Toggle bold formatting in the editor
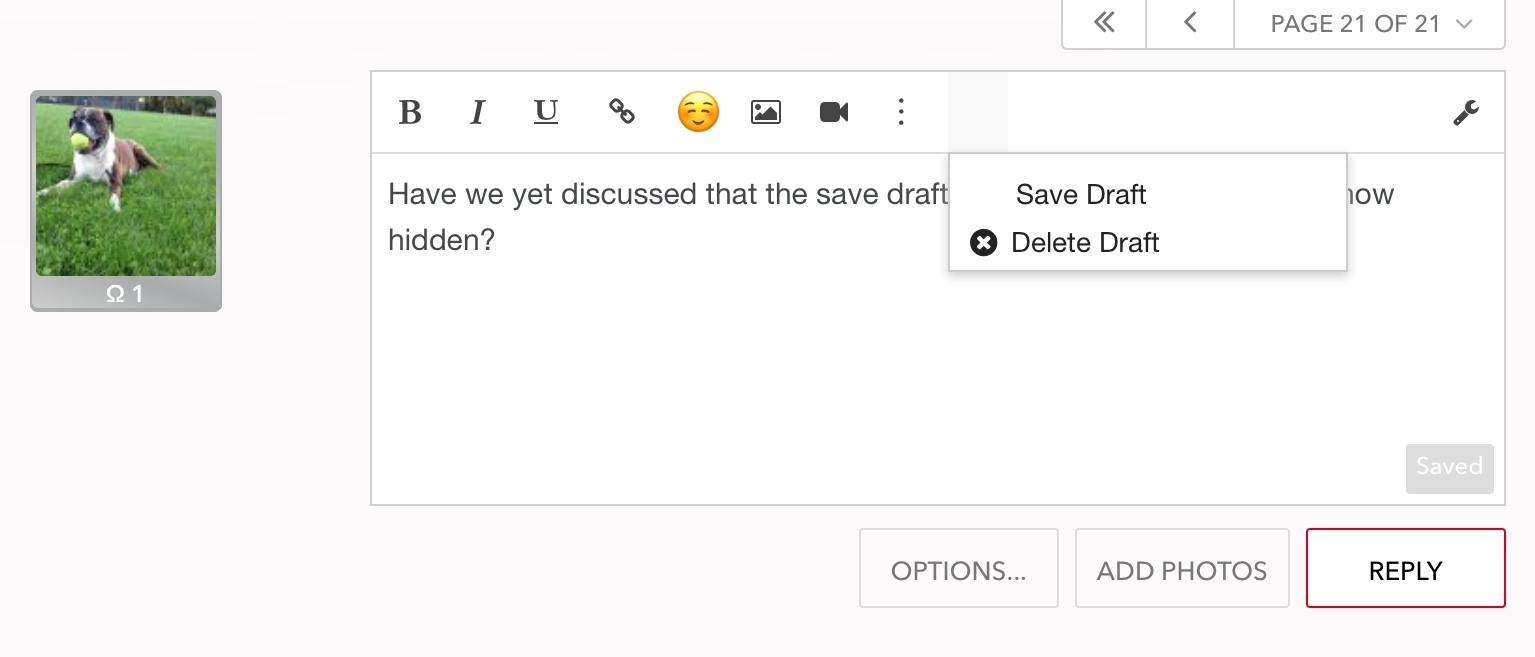 click(x=410, y=112)
